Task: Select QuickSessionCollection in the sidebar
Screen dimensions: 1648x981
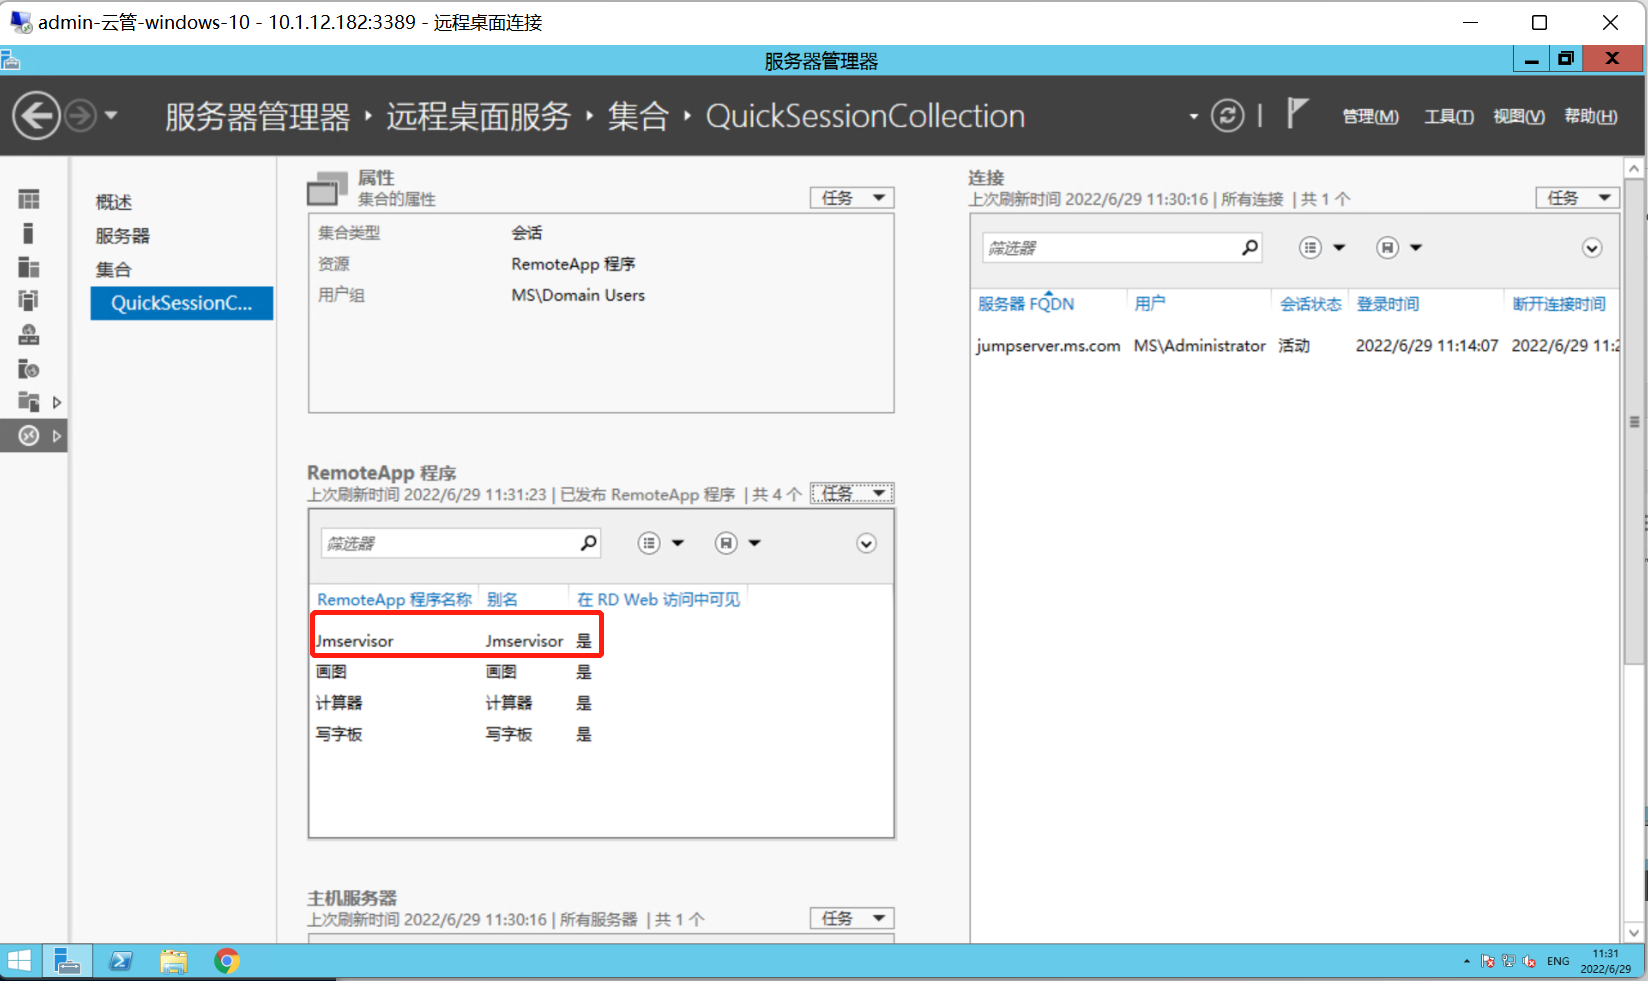Action: 181,303
